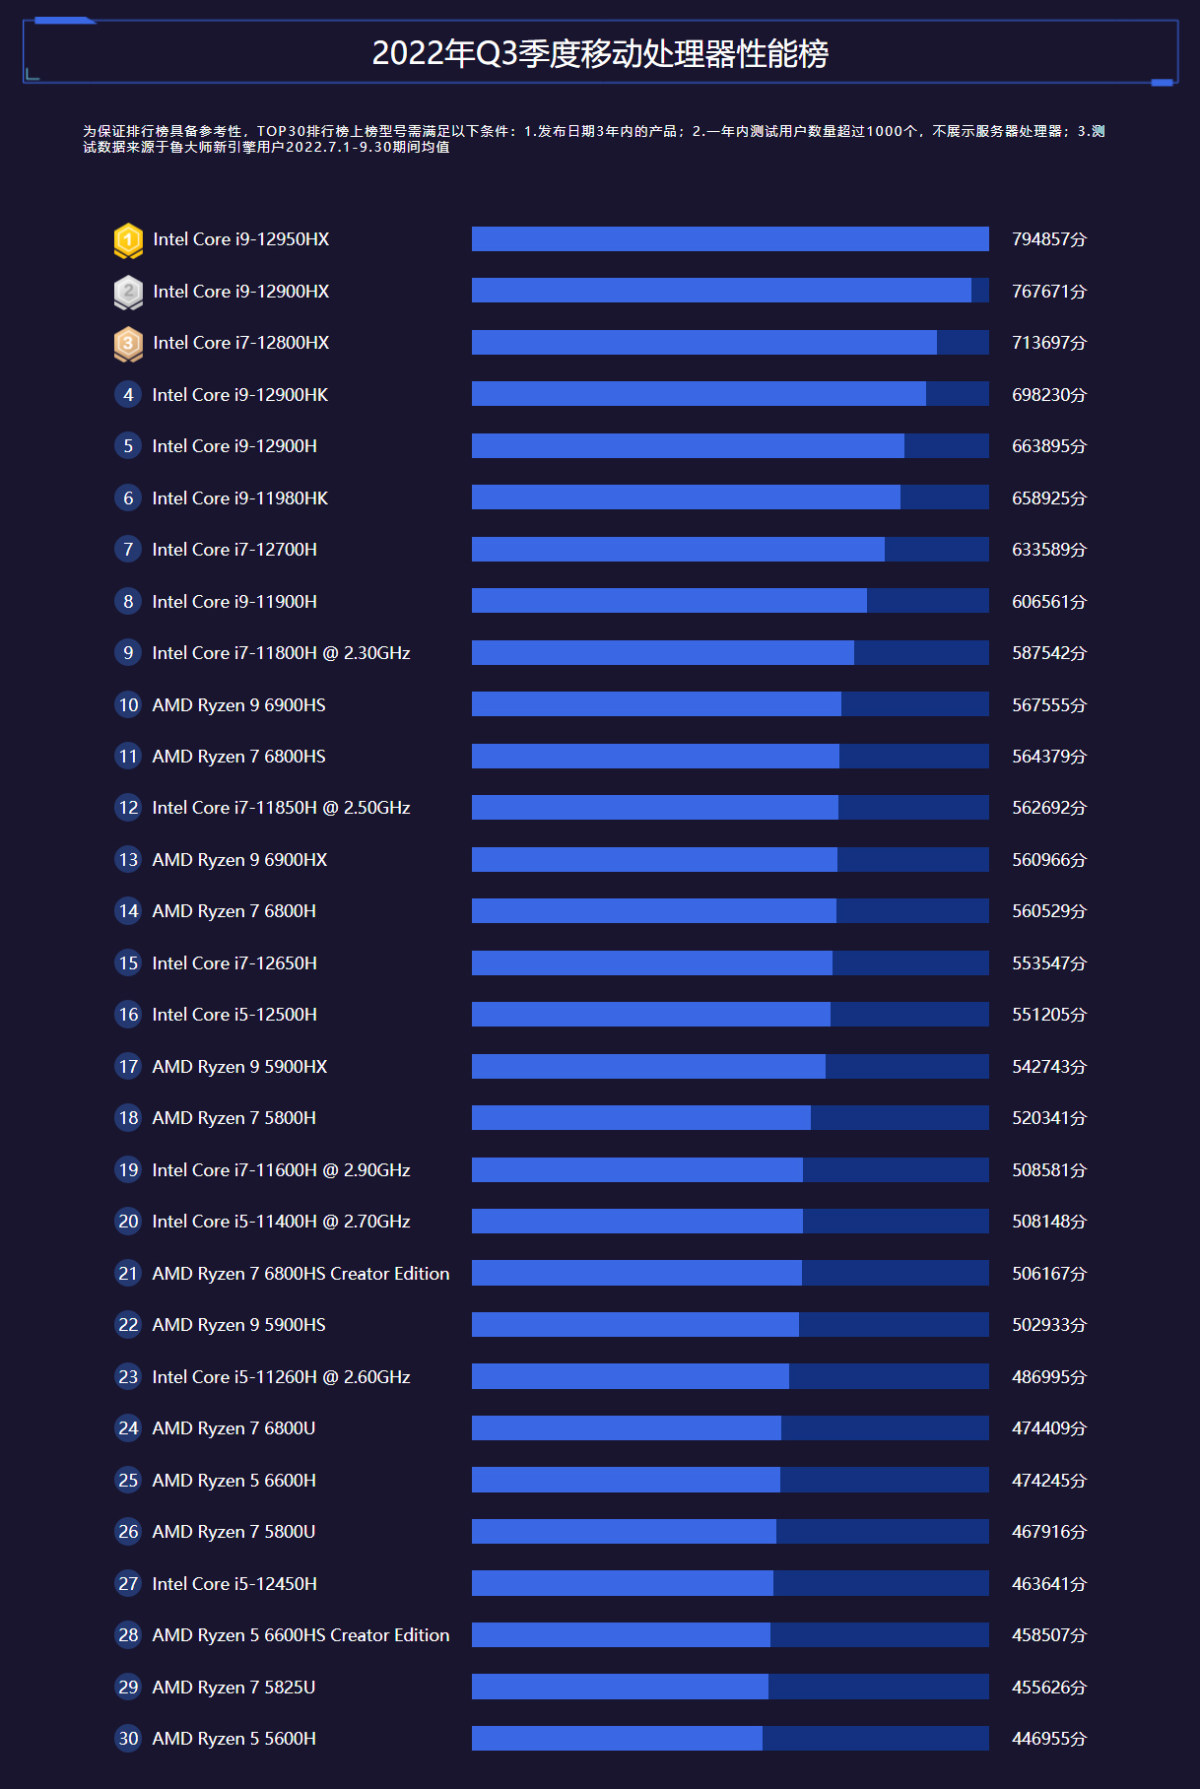Image resolution: width=1200 pixels, height=1789 pixels.
Task: Click the AMD Ryzen 5 5600H score bar
Action: coord(730,1738)
